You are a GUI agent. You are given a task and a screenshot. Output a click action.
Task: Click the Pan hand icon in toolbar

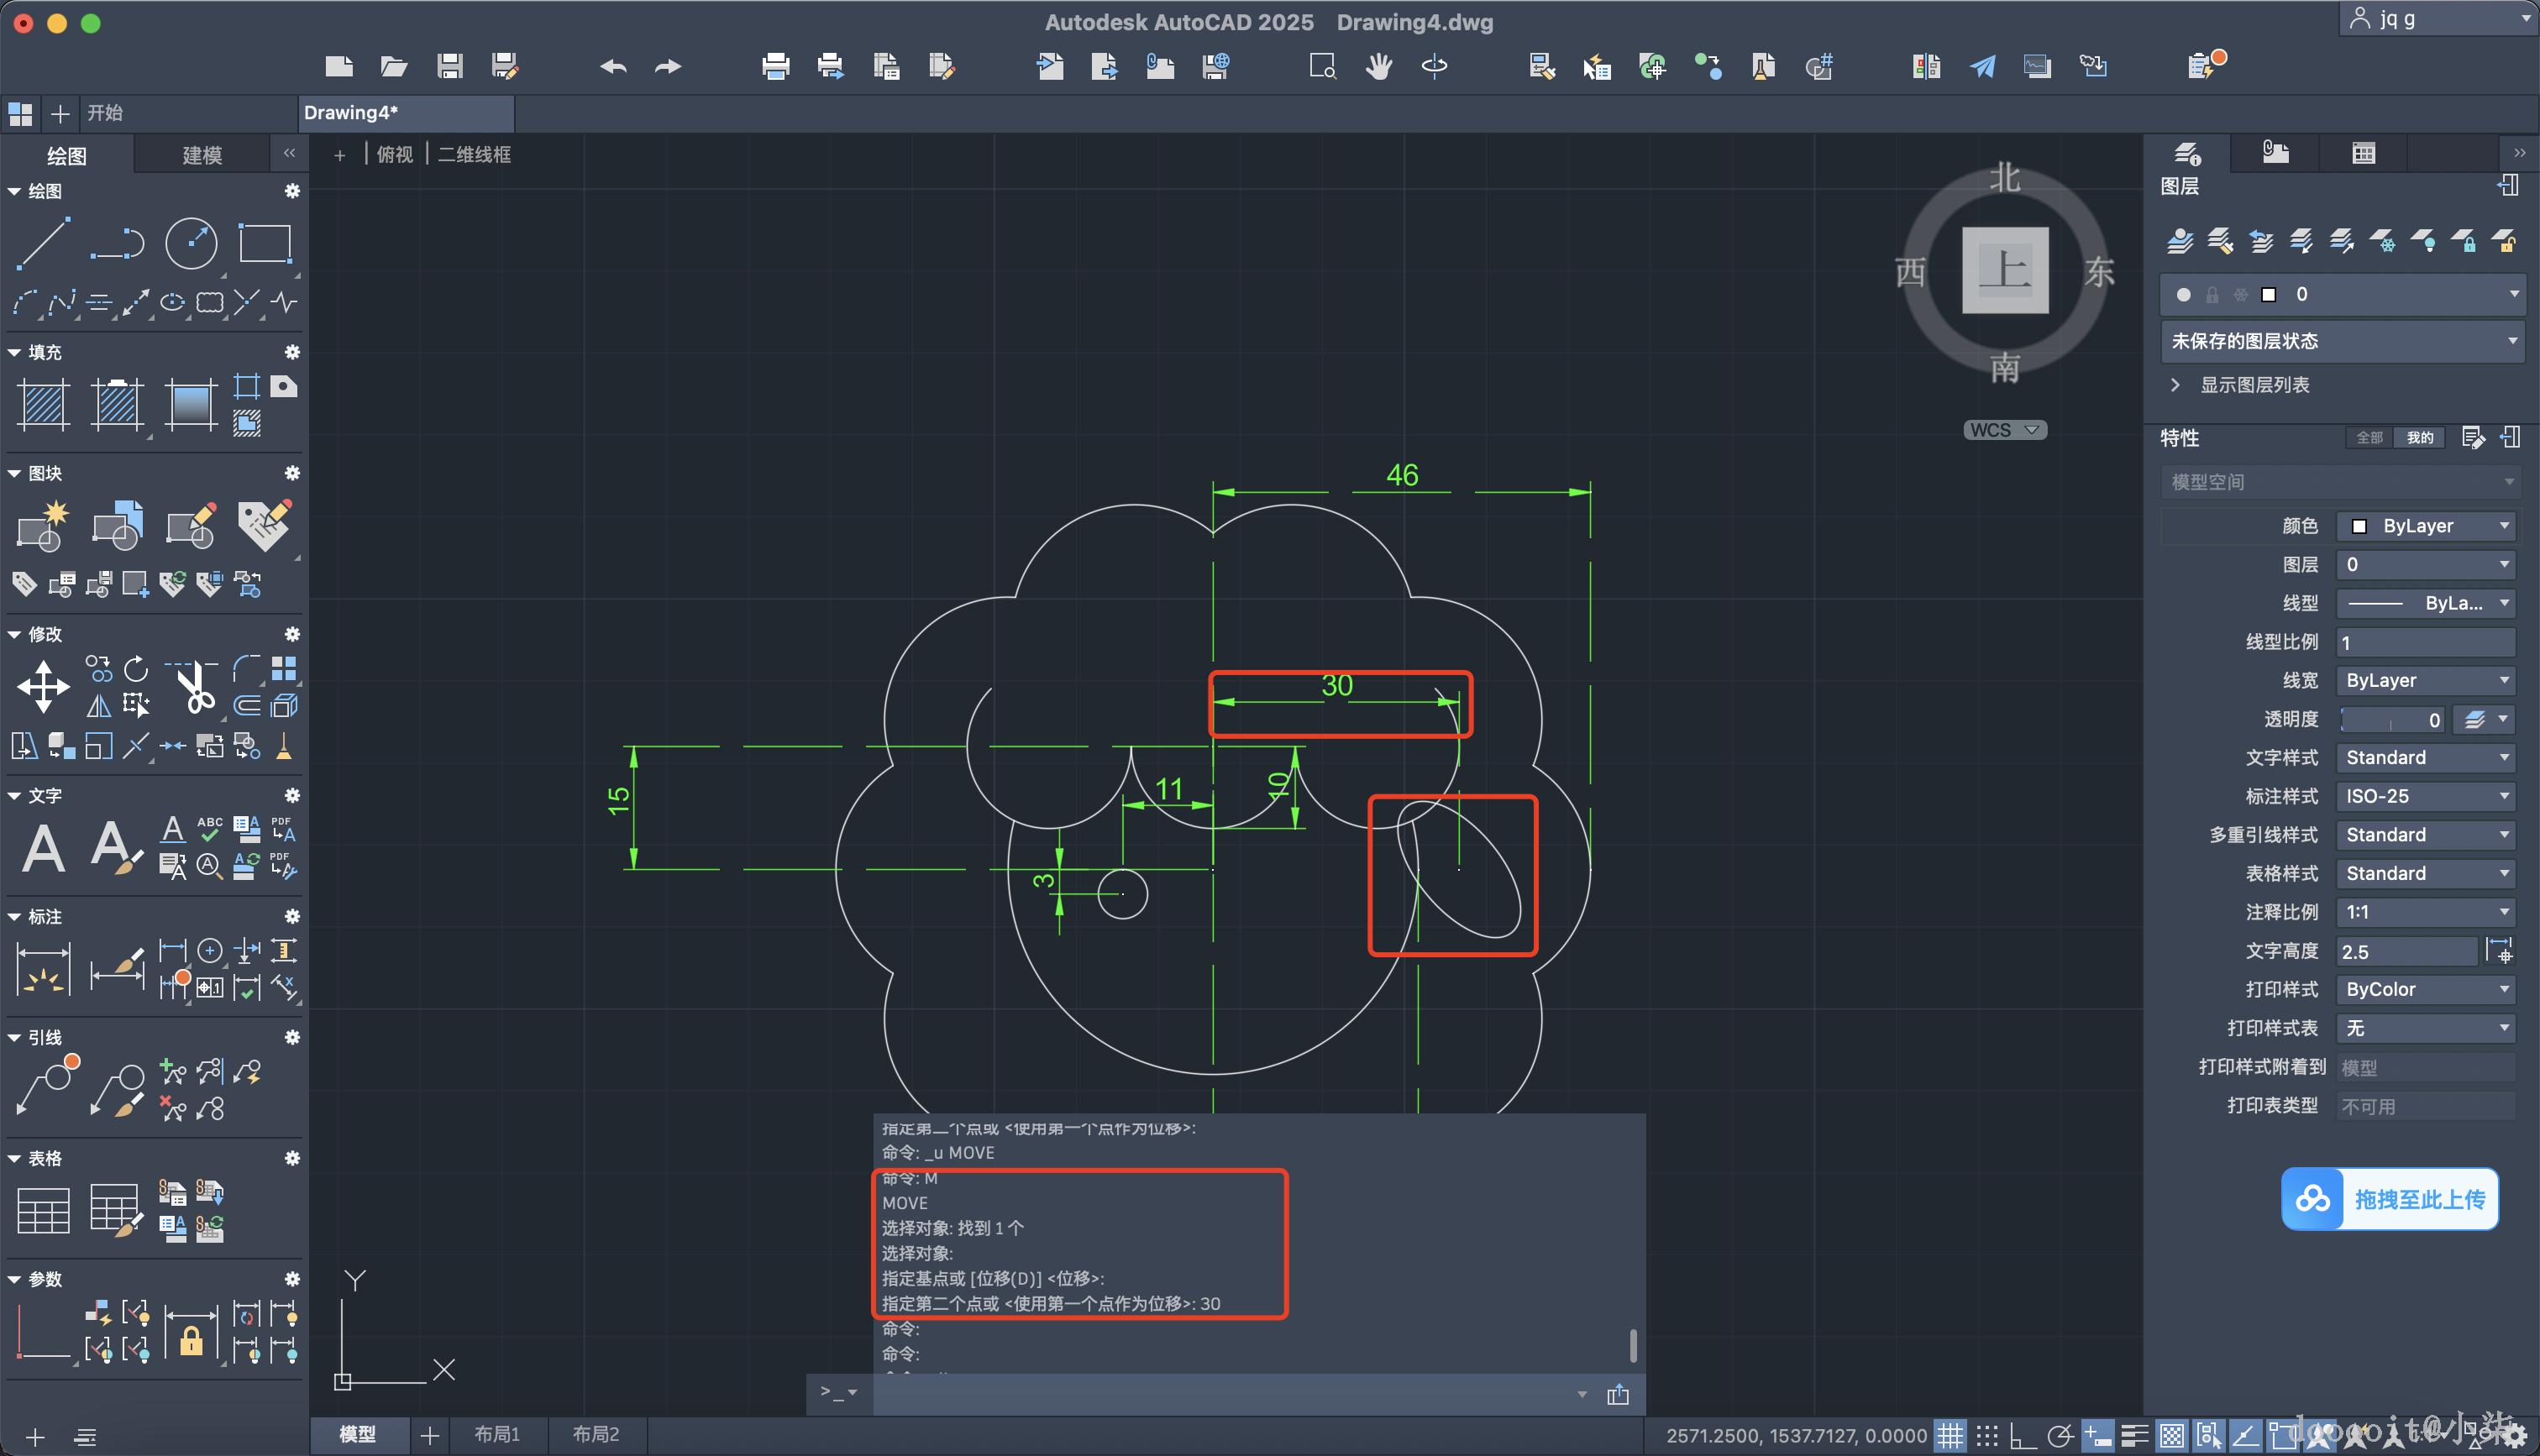[x=1379, y=67]
